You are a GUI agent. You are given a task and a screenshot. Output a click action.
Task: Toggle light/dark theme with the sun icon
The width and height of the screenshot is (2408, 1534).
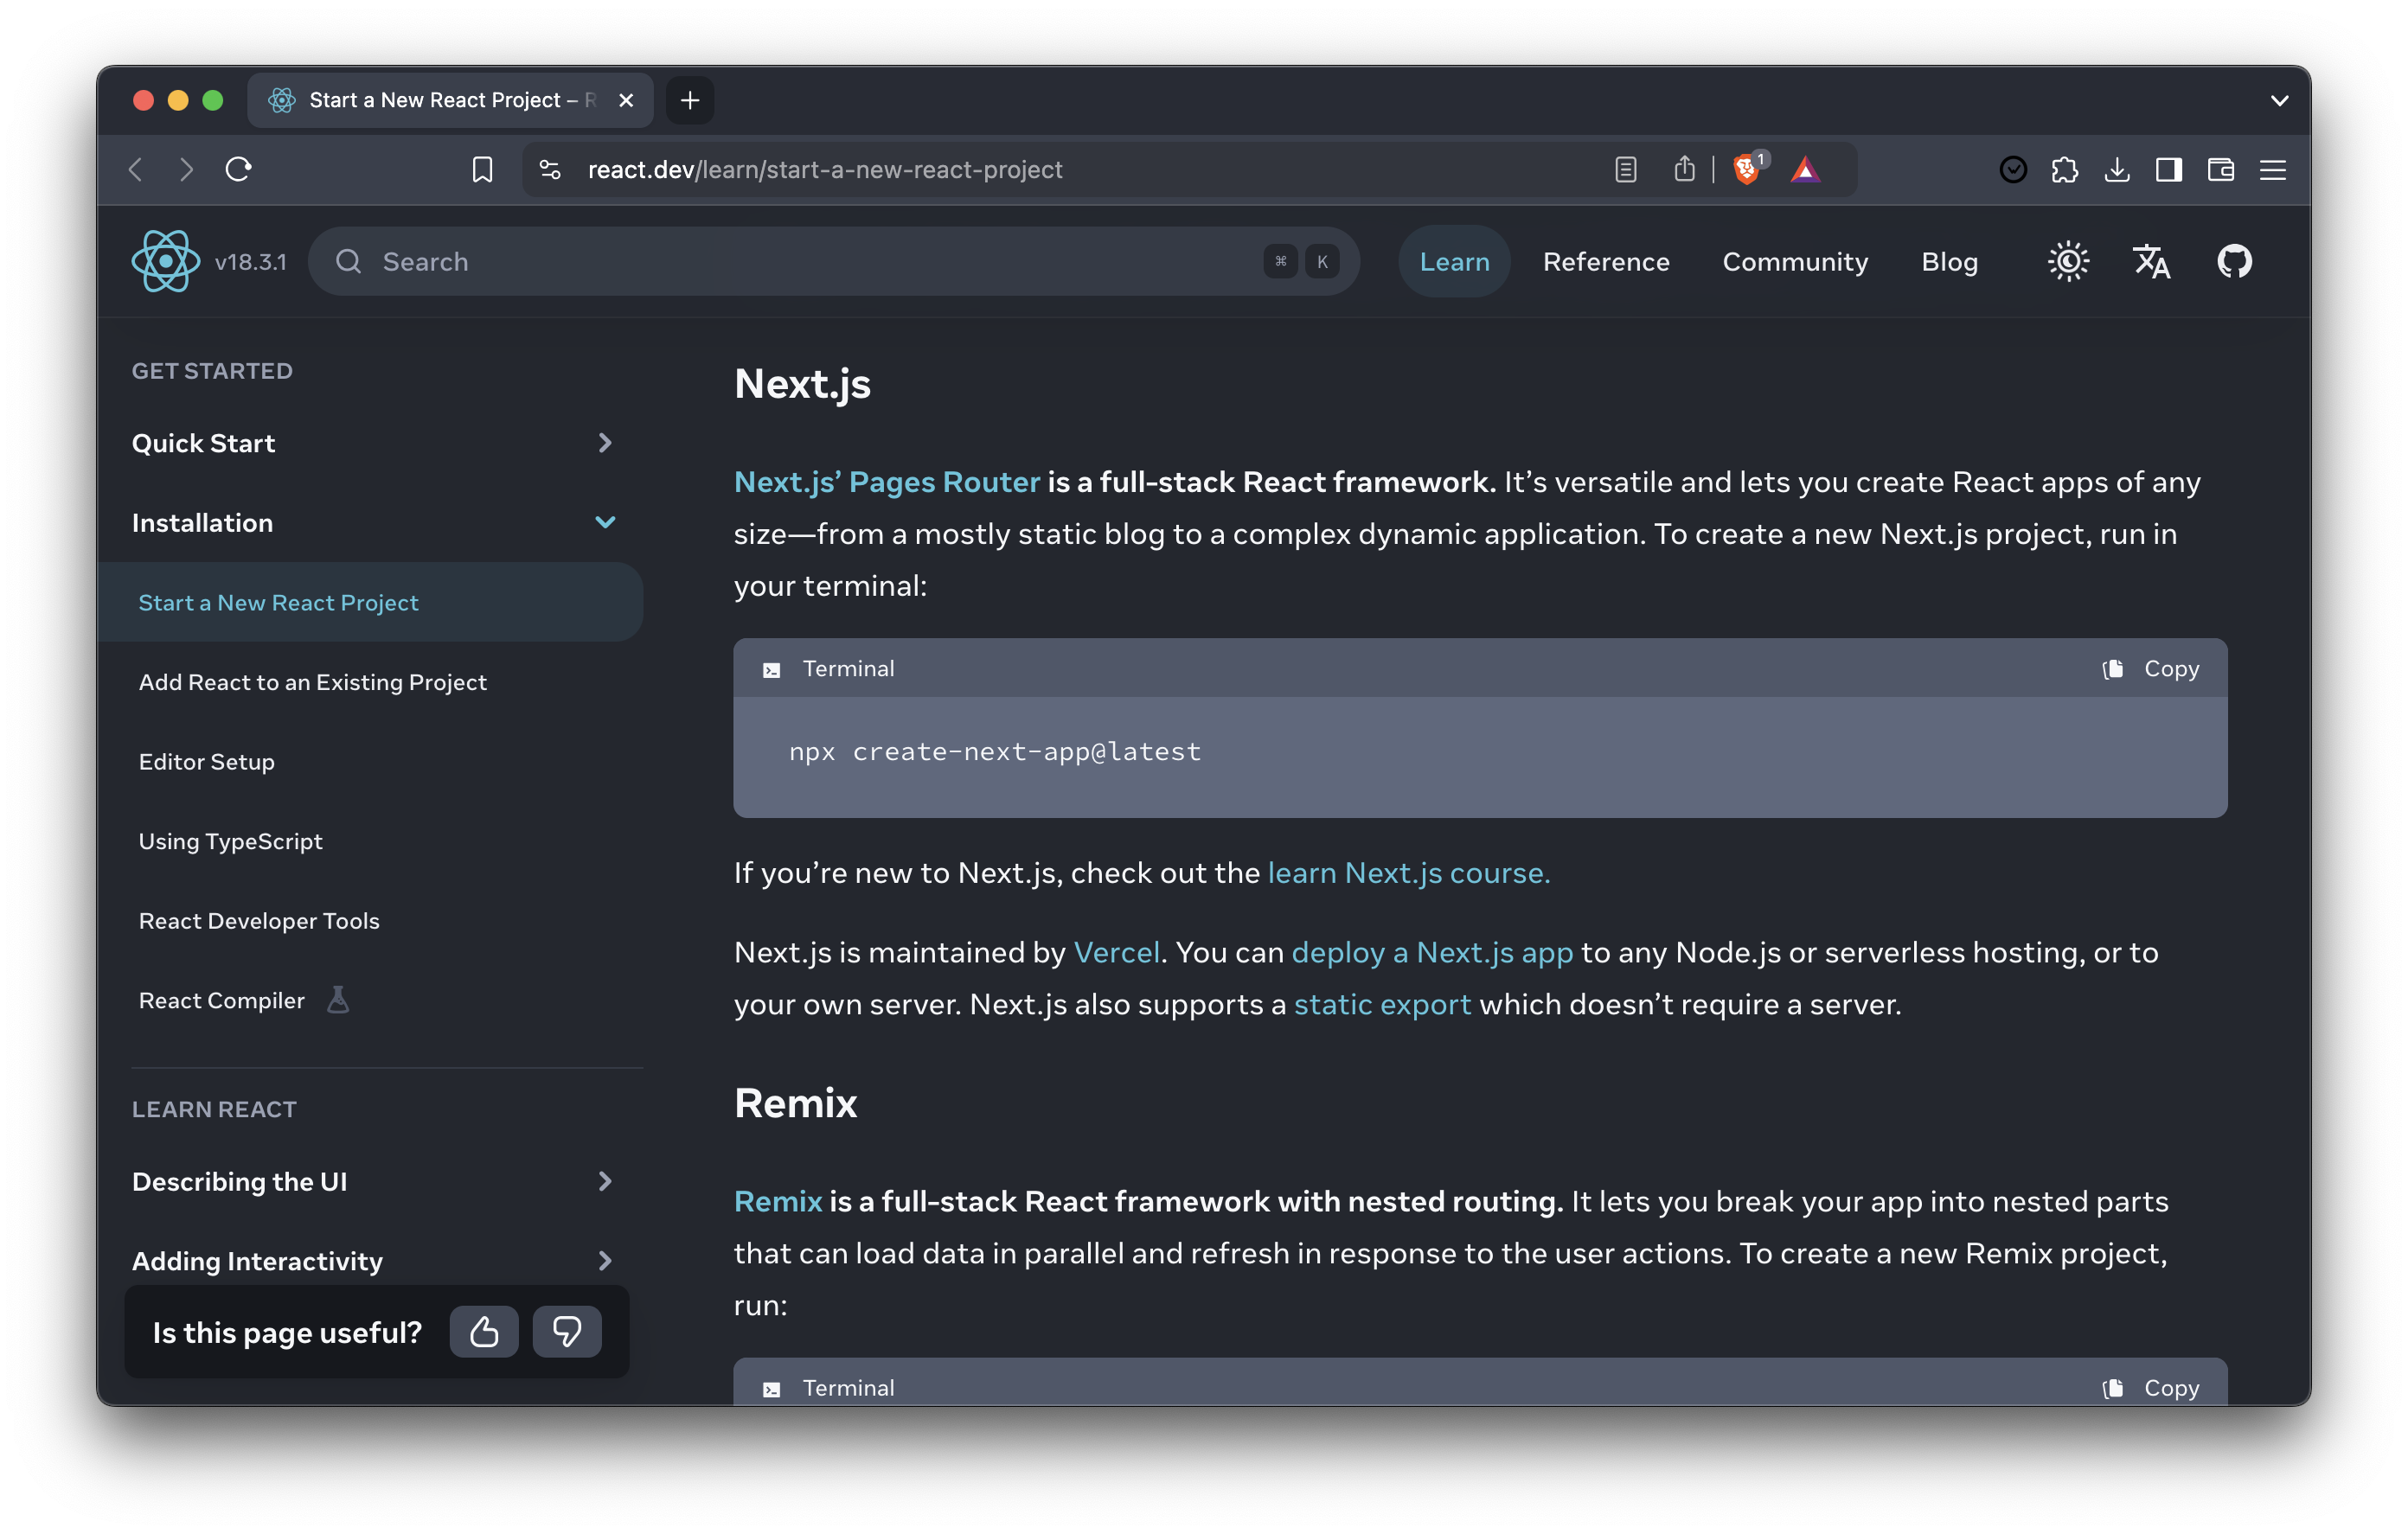pos(2068,261)
